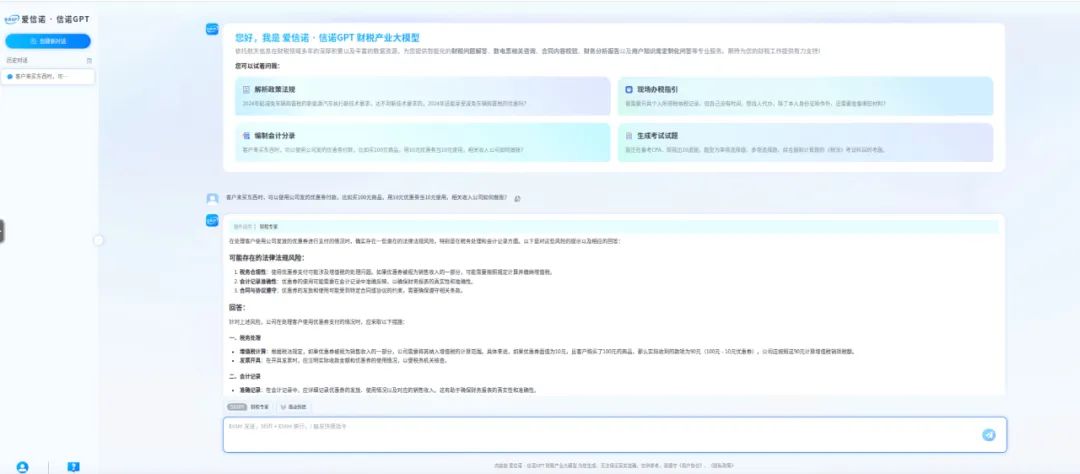Screen dimensions: 1080x474
Task: Click the copy icon after the user question
Action: 517,198
